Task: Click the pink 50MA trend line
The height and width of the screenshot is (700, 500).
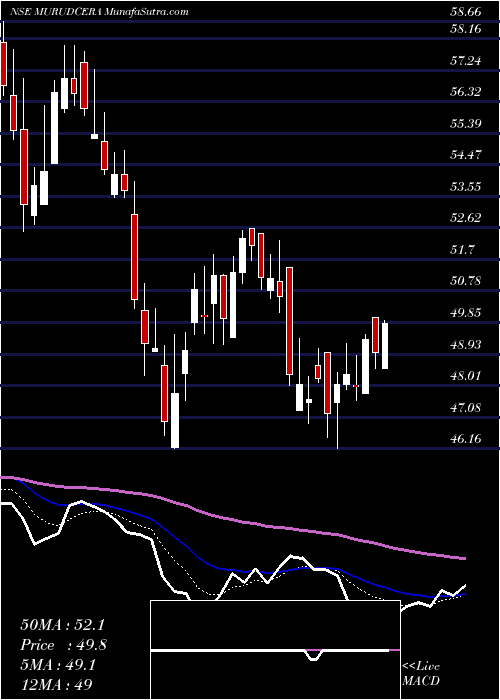Action: tap(233, 518)
